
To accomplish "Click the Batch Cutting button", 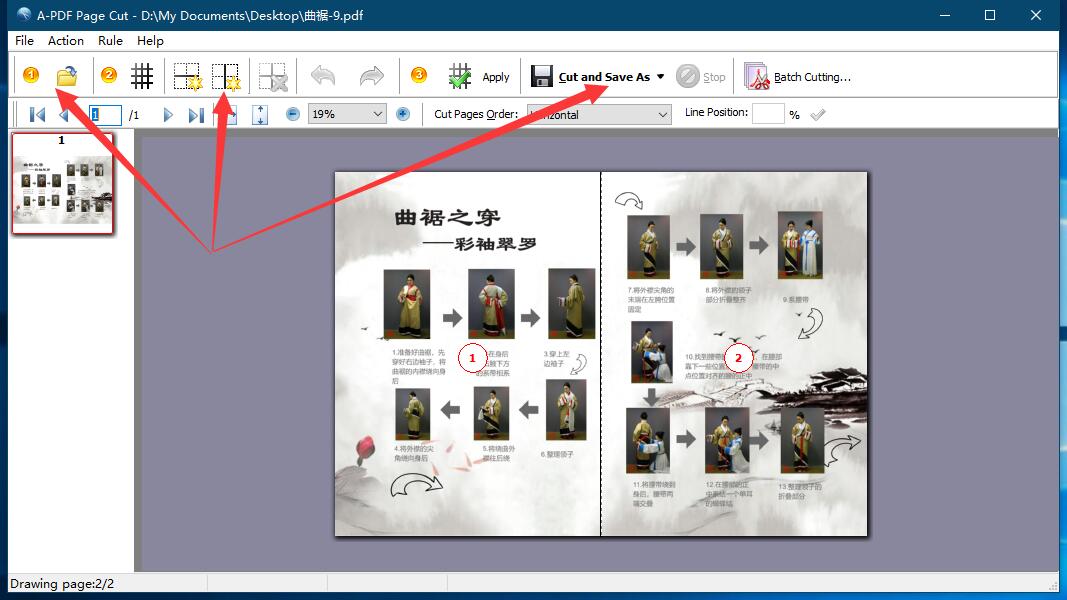I will [798, 77].
